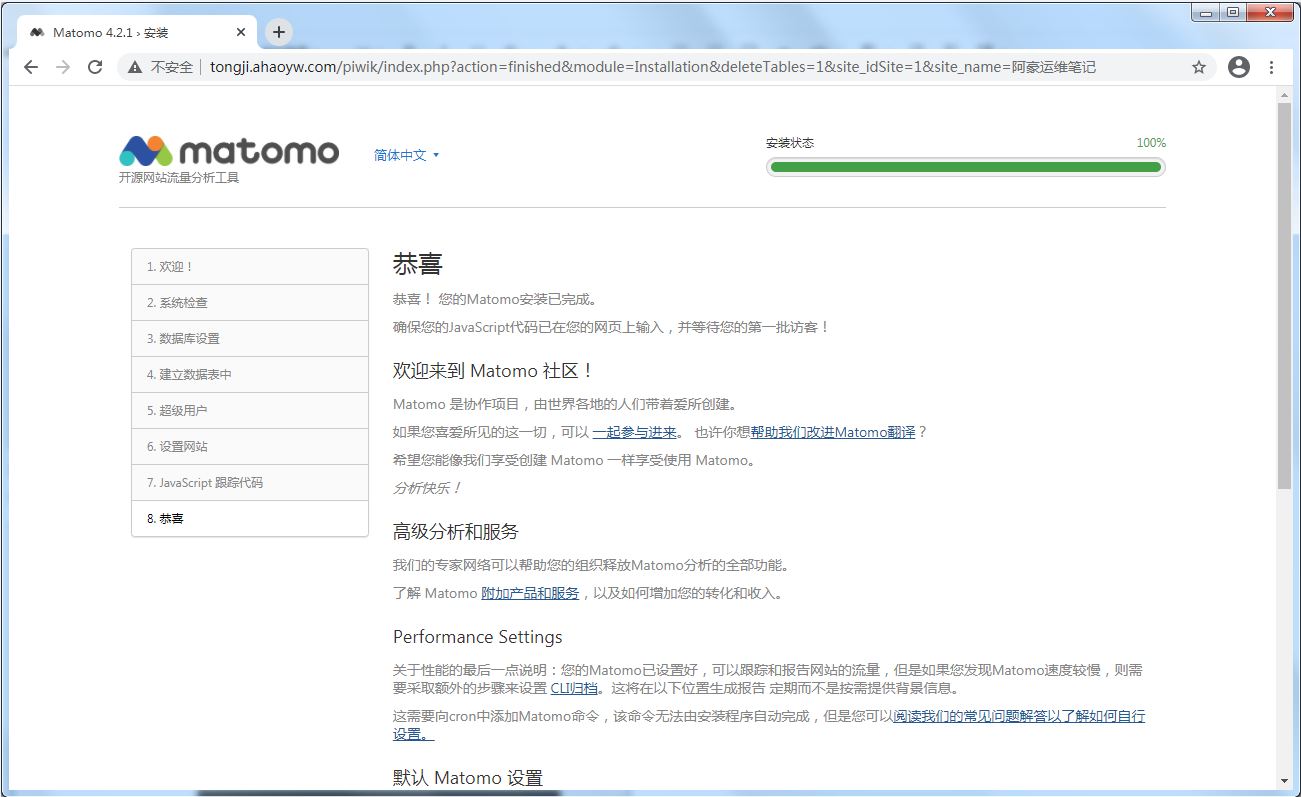
Task: Bookmark this page with the star icon
Action: pyautogui.click(x=1199, y=67)
